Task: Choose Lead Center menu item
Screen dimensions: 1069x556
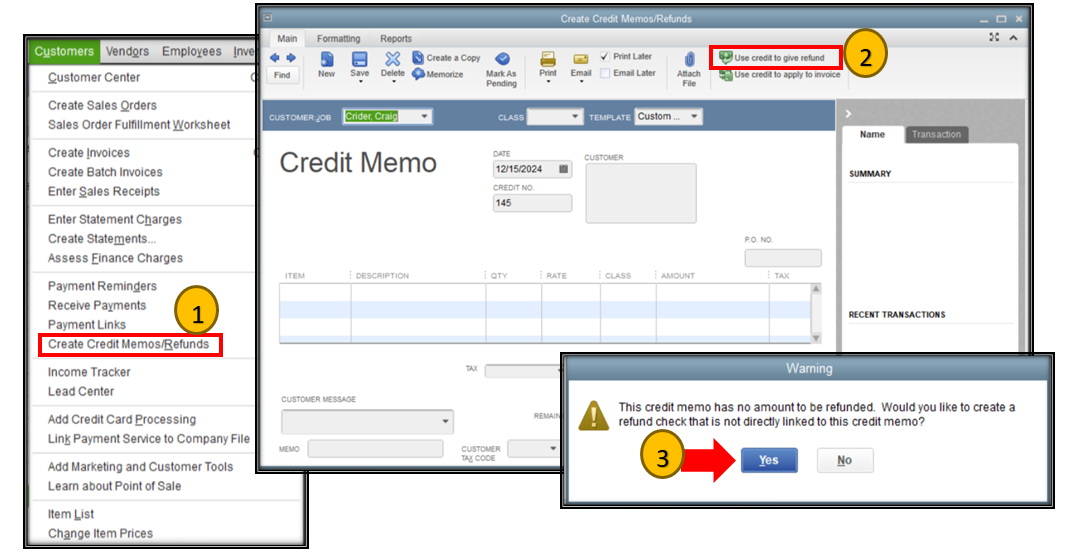Action: tap(81, 392)
